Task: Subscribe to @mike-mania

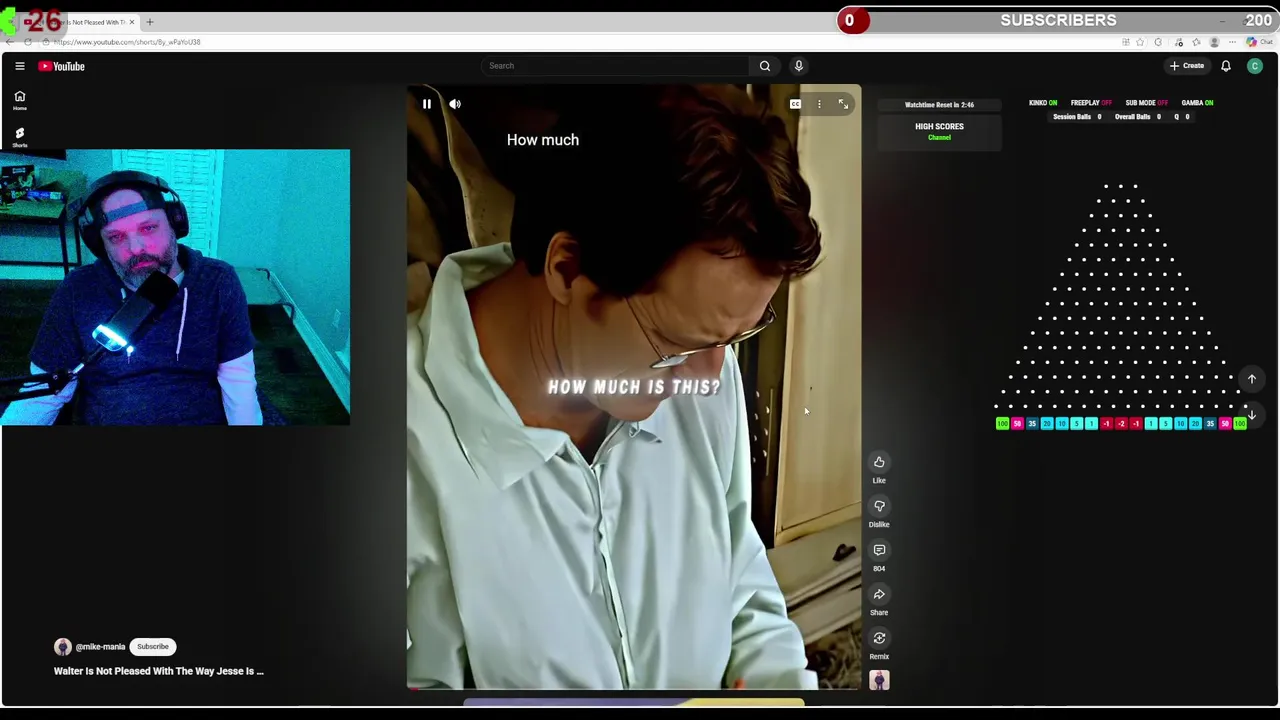Action: point(153,647)
